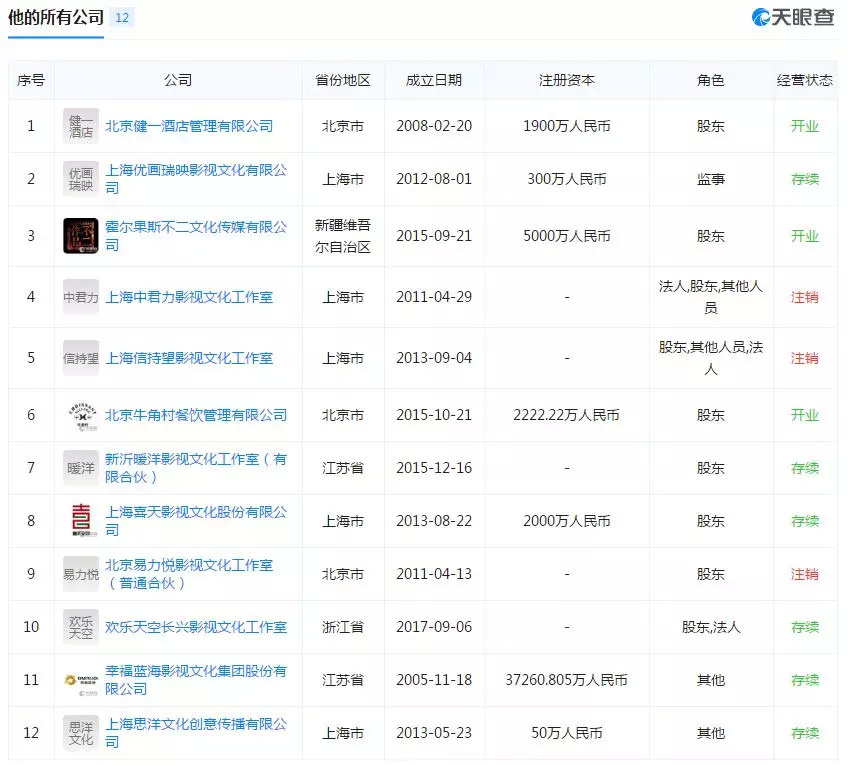
Task: Open 欢乐天空长兴影视文化工作室 link
Action: point(196,627)
